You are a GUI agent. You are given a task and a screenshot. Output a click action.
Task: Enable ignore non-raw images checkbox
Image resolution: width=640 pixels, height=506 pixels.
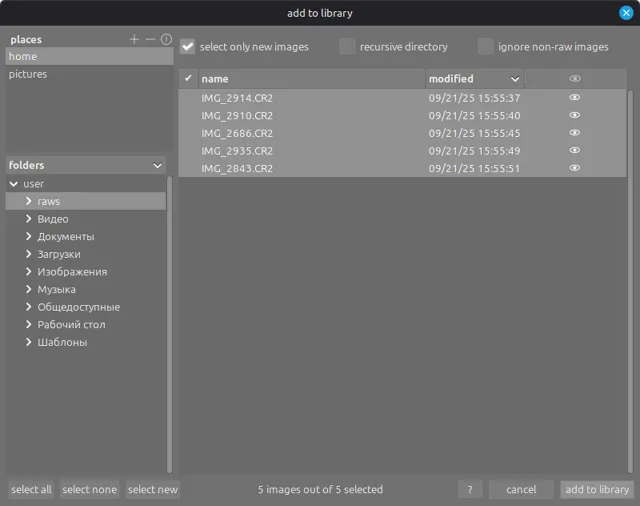[485, 46]
